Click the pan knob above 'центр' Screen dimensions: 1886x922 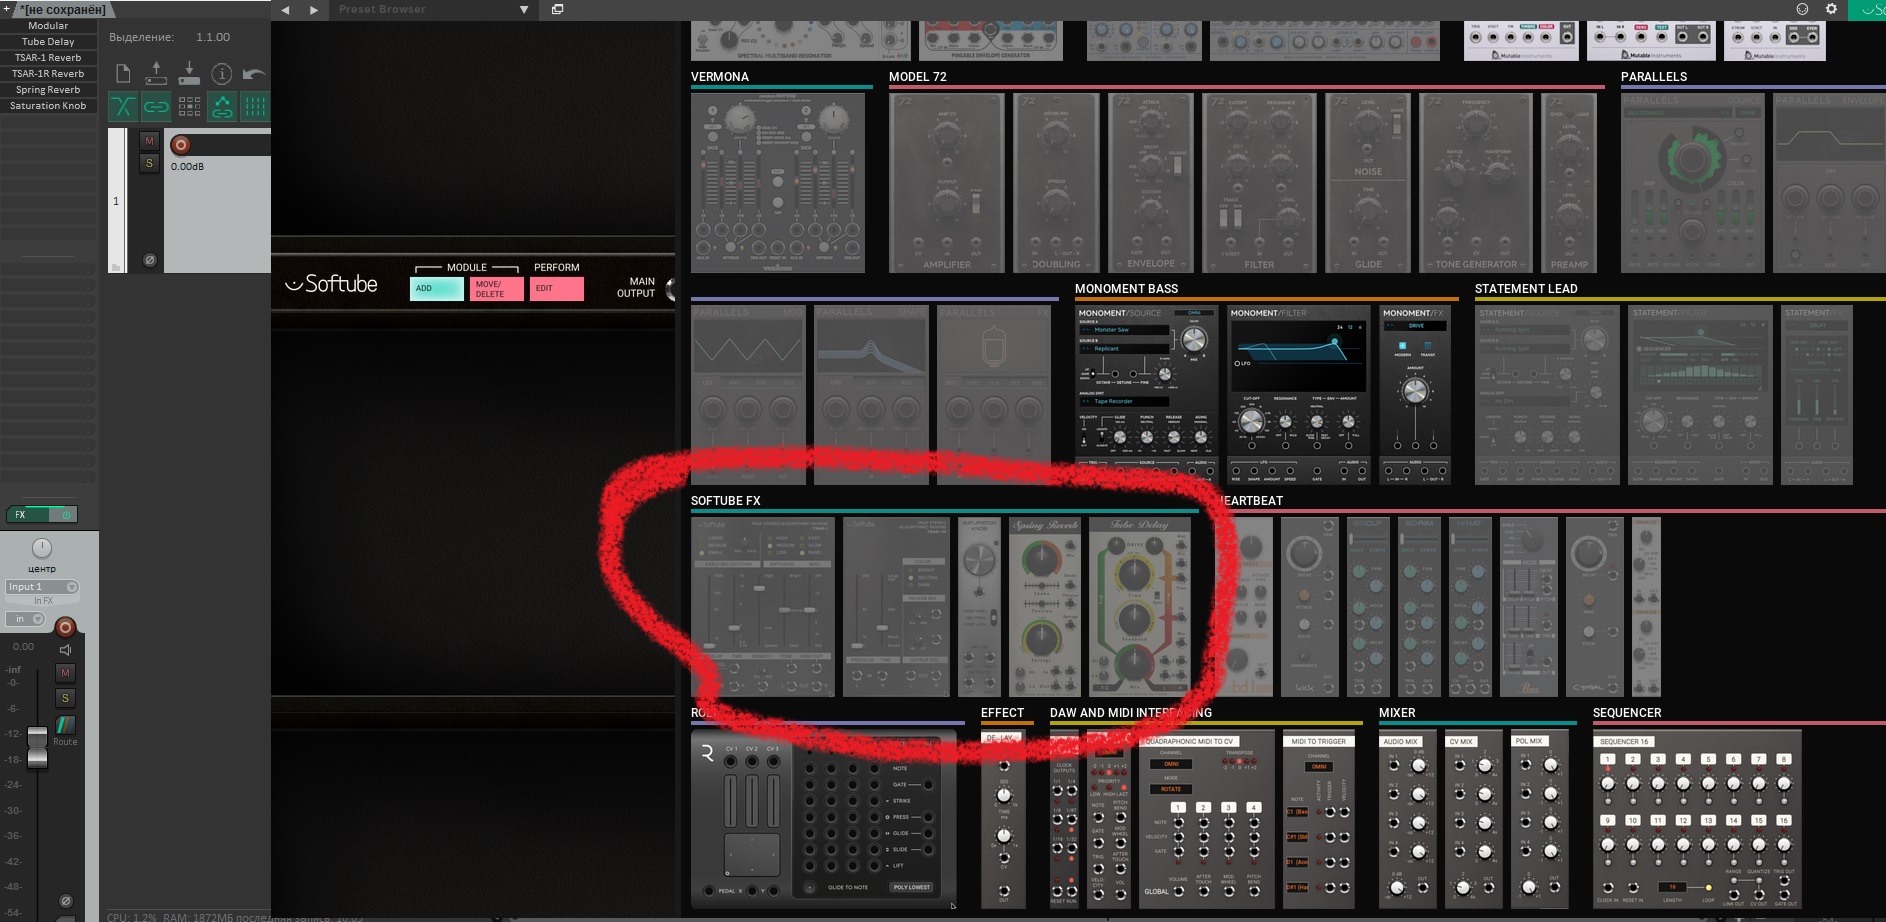pyautogui.click(x=42, y=548)
